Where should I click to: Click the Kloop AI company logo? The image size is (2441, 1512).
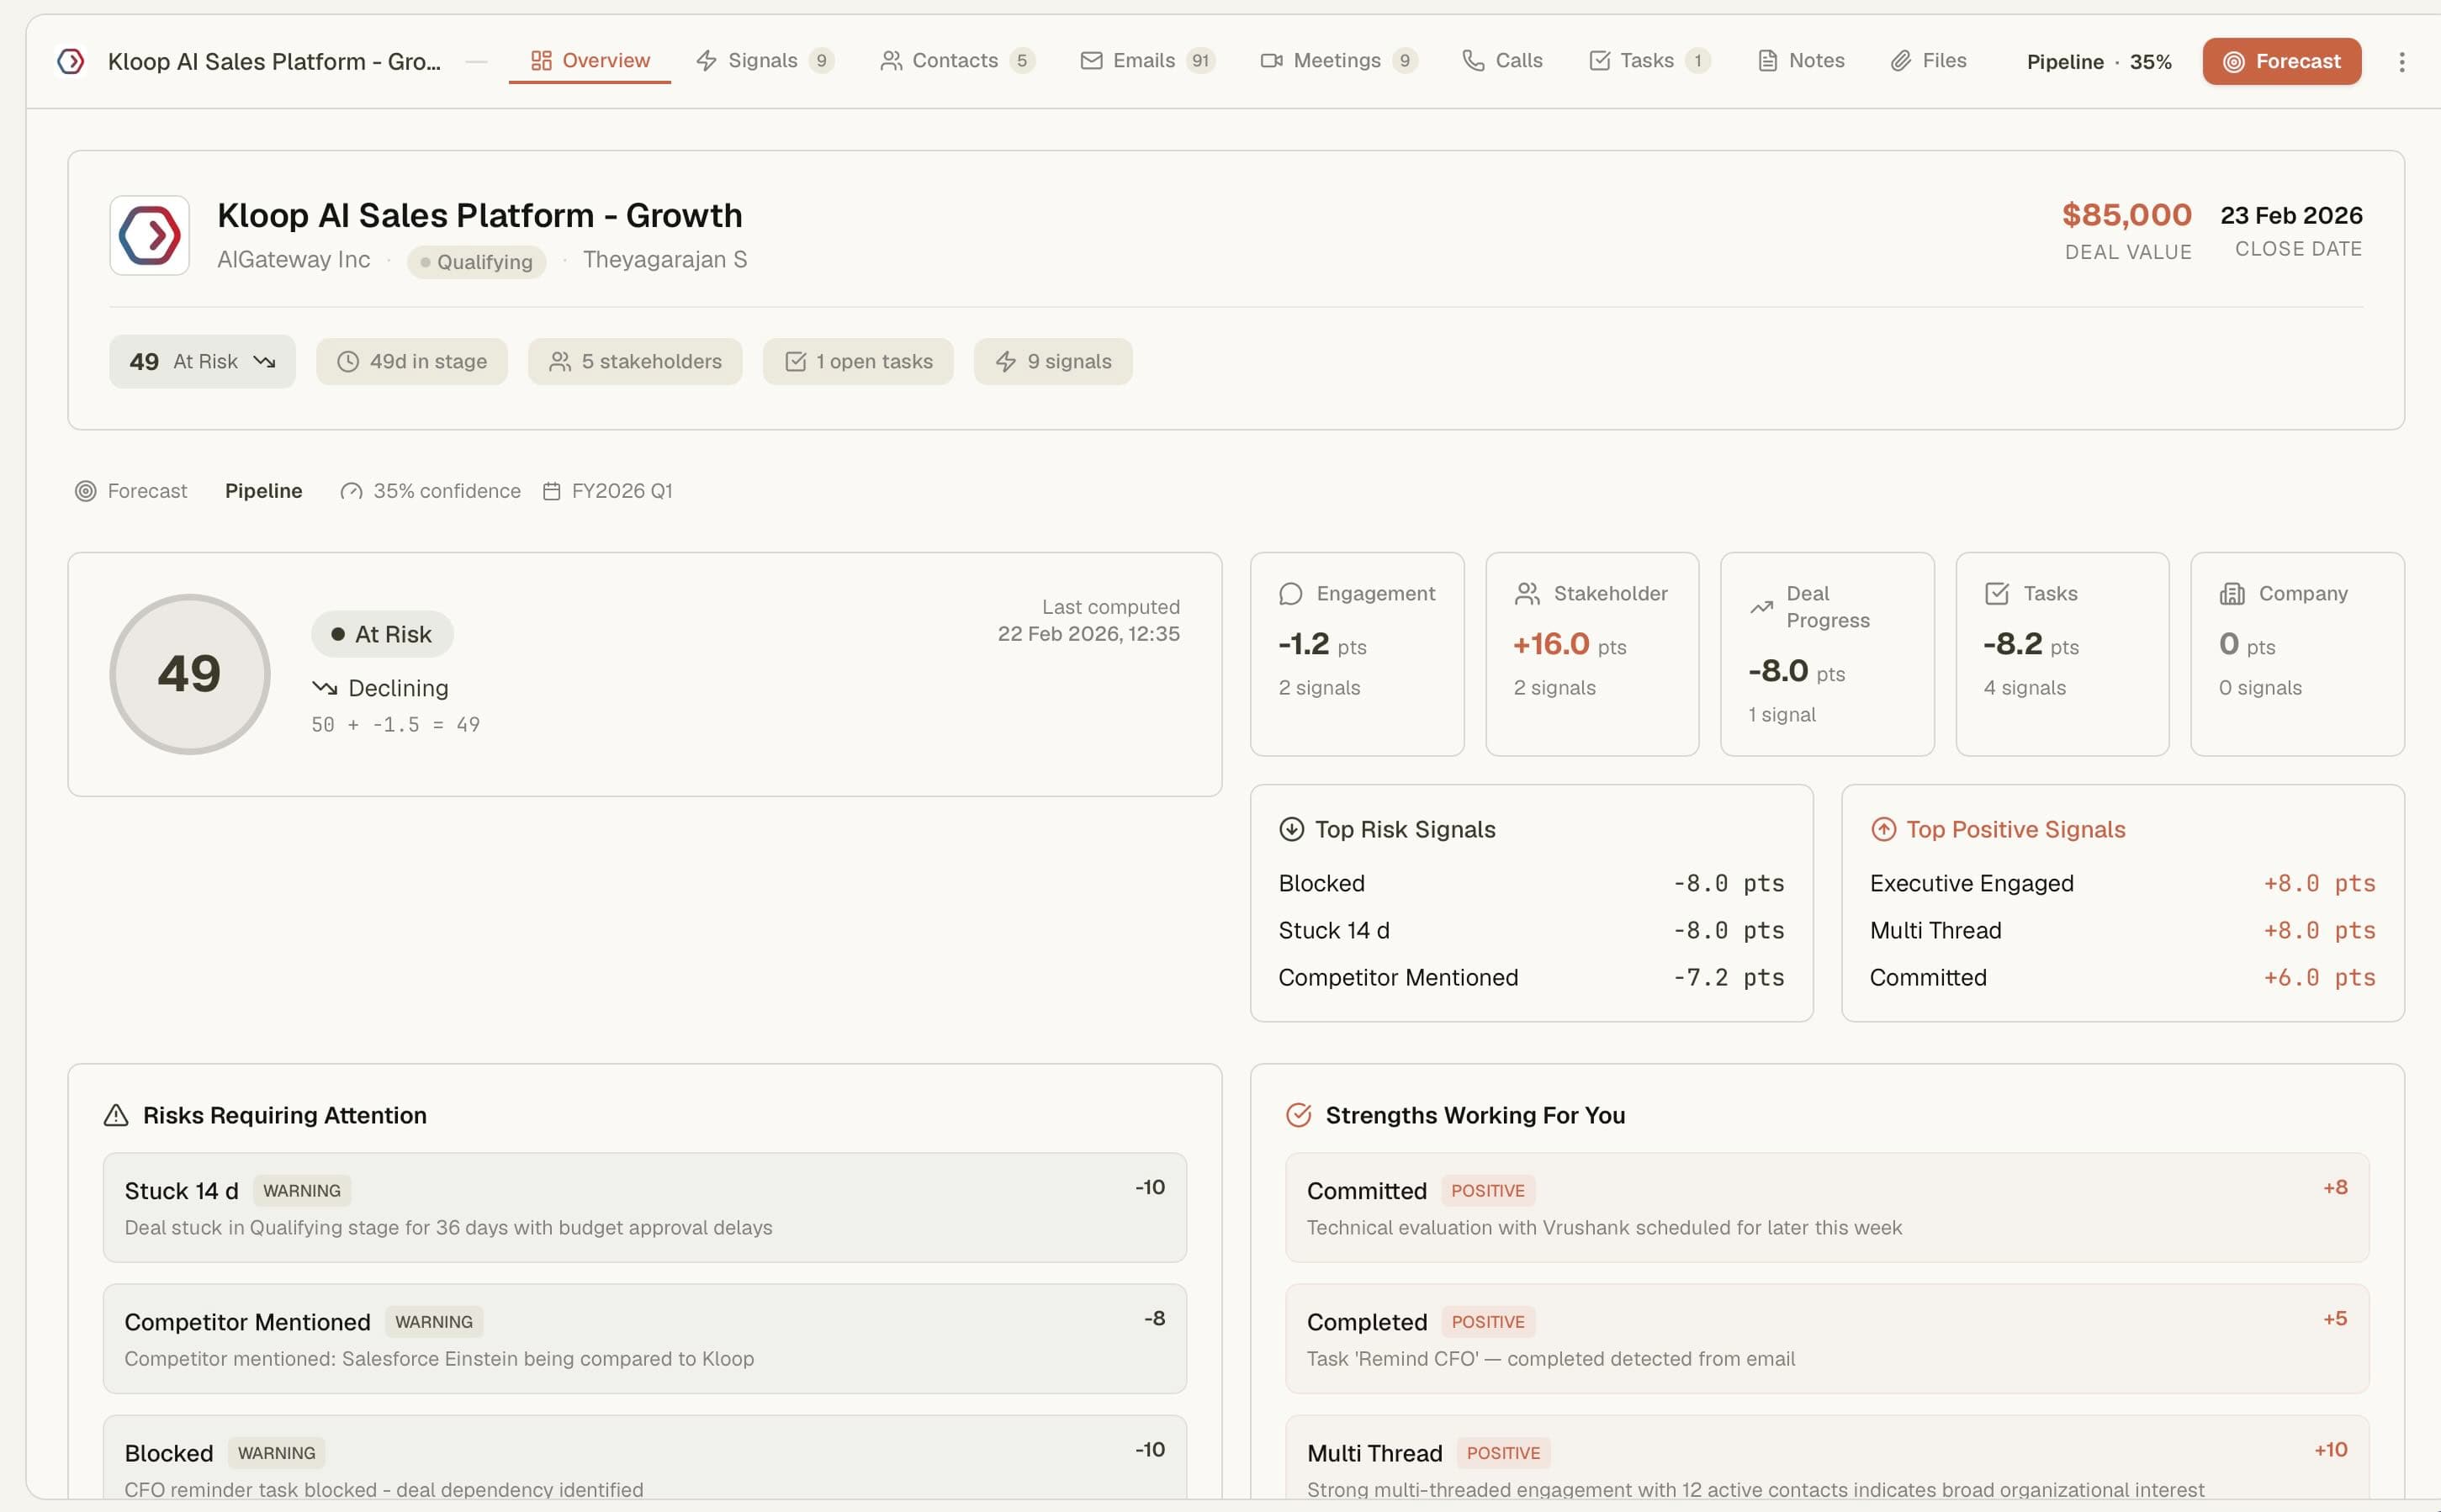click(x=148, y=235)
